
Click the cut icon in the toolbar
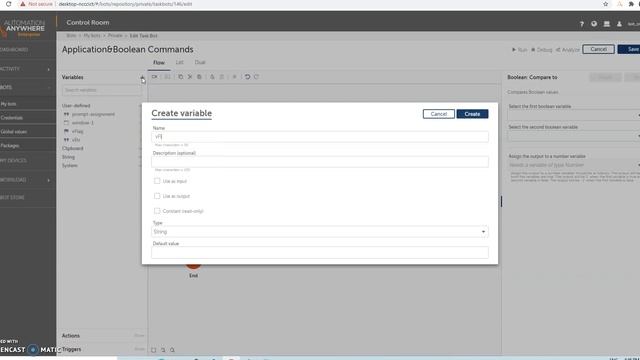tap(190, 77)
